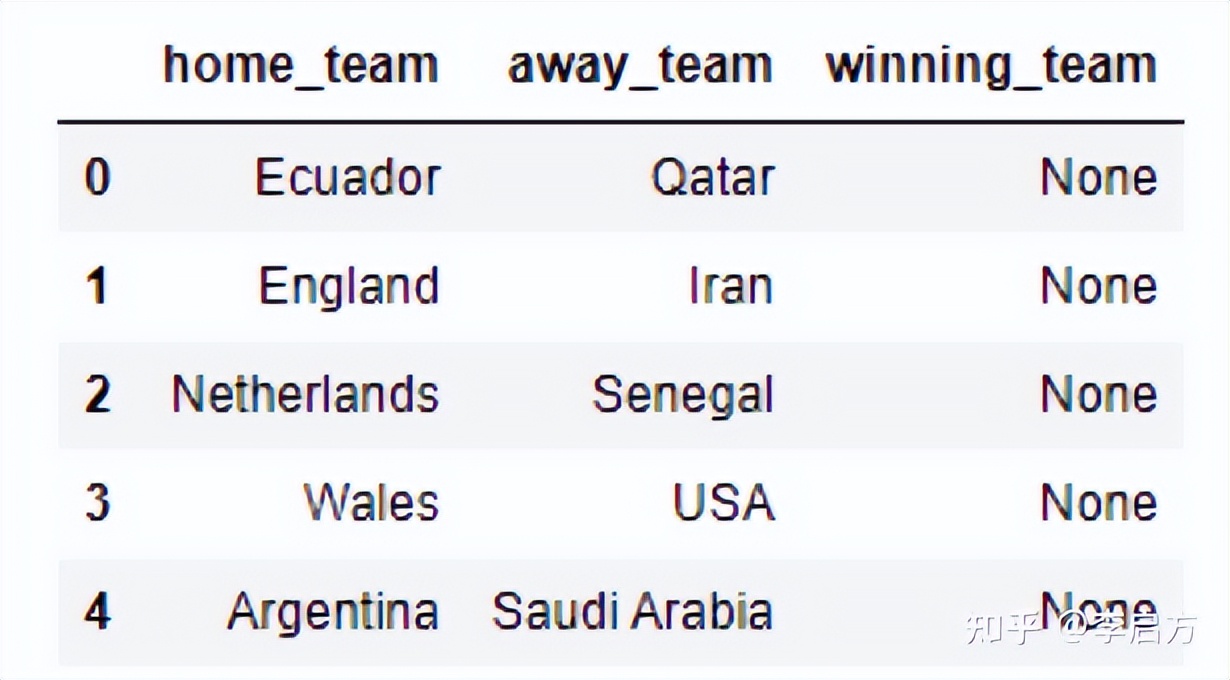The image size is (1230, 680).
Task: Click the Senegal away team cell
Action: [683, 394]
